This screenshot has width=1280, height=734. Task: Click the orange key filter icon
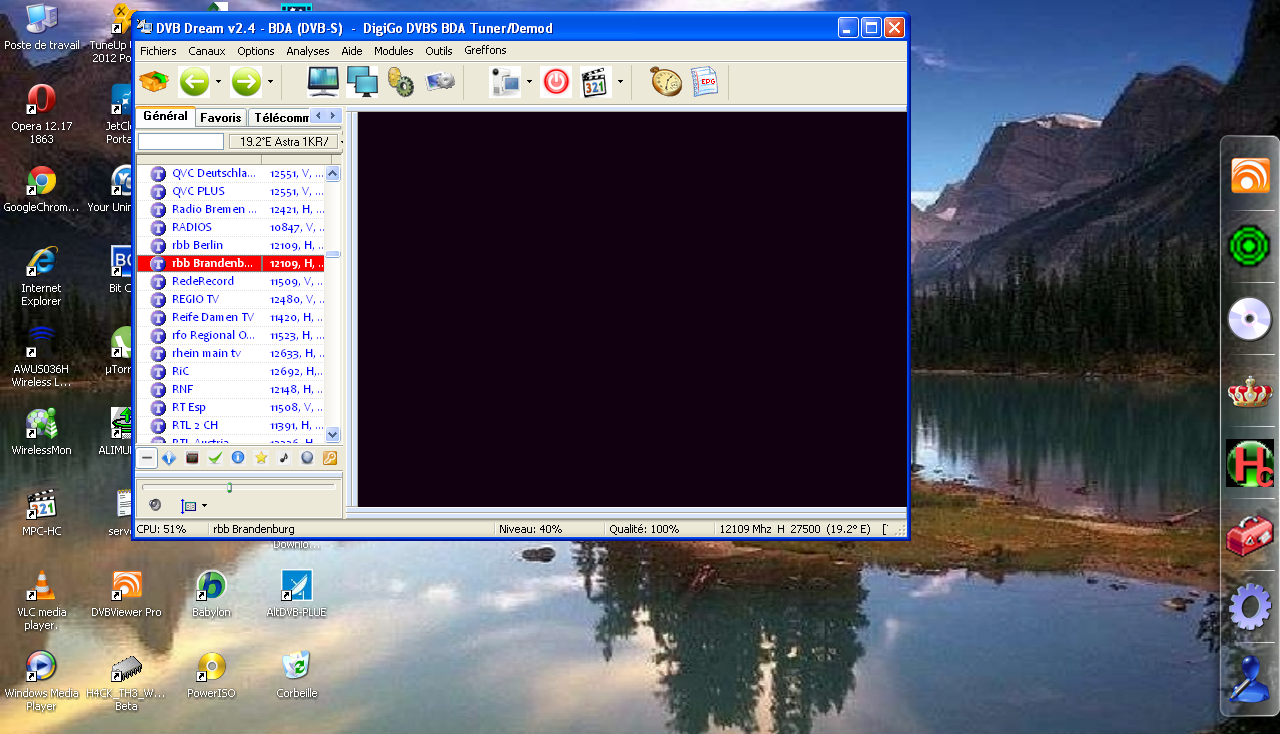[329, 458]
